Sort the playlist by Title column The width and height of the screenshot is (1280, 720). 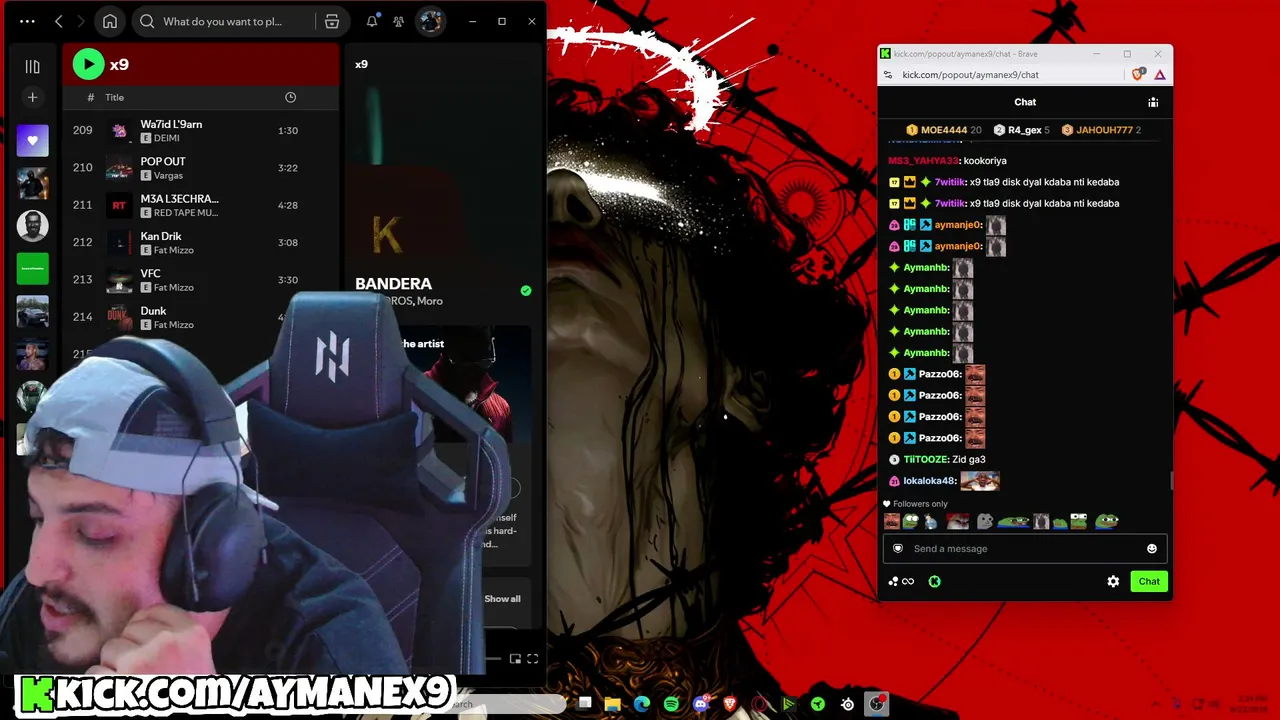(115, 97)
